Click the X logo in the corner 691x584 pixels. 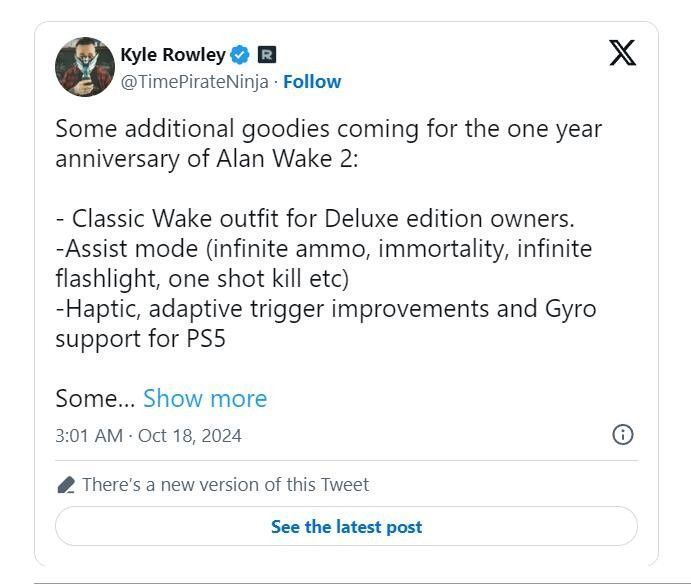click(x=622, y=53)
